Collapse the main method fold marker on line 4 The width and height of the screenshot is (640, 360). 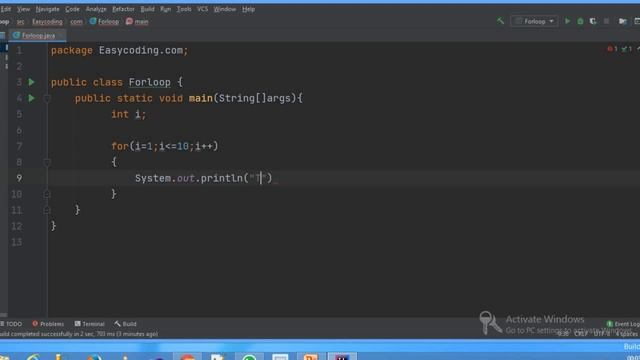pyautogui.click(x=47, y=98)
